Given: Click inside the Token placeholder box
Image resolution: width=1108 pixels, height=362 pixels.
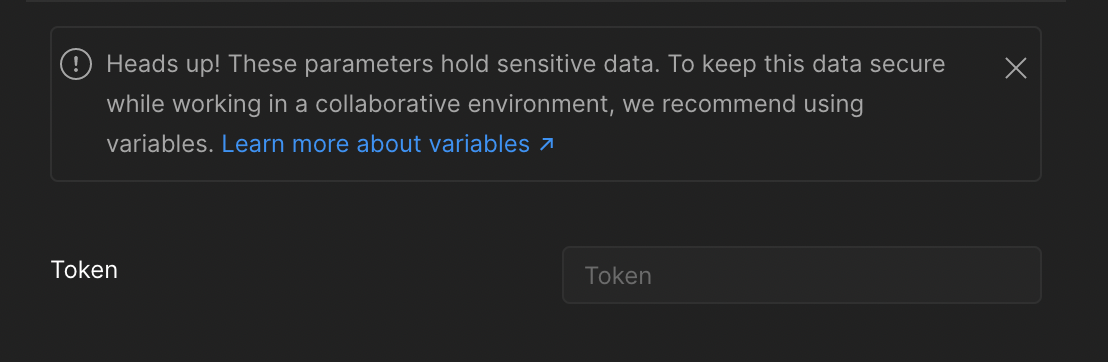Looking at the screenshot, I should pyautogui.click(x=801, y=275).
